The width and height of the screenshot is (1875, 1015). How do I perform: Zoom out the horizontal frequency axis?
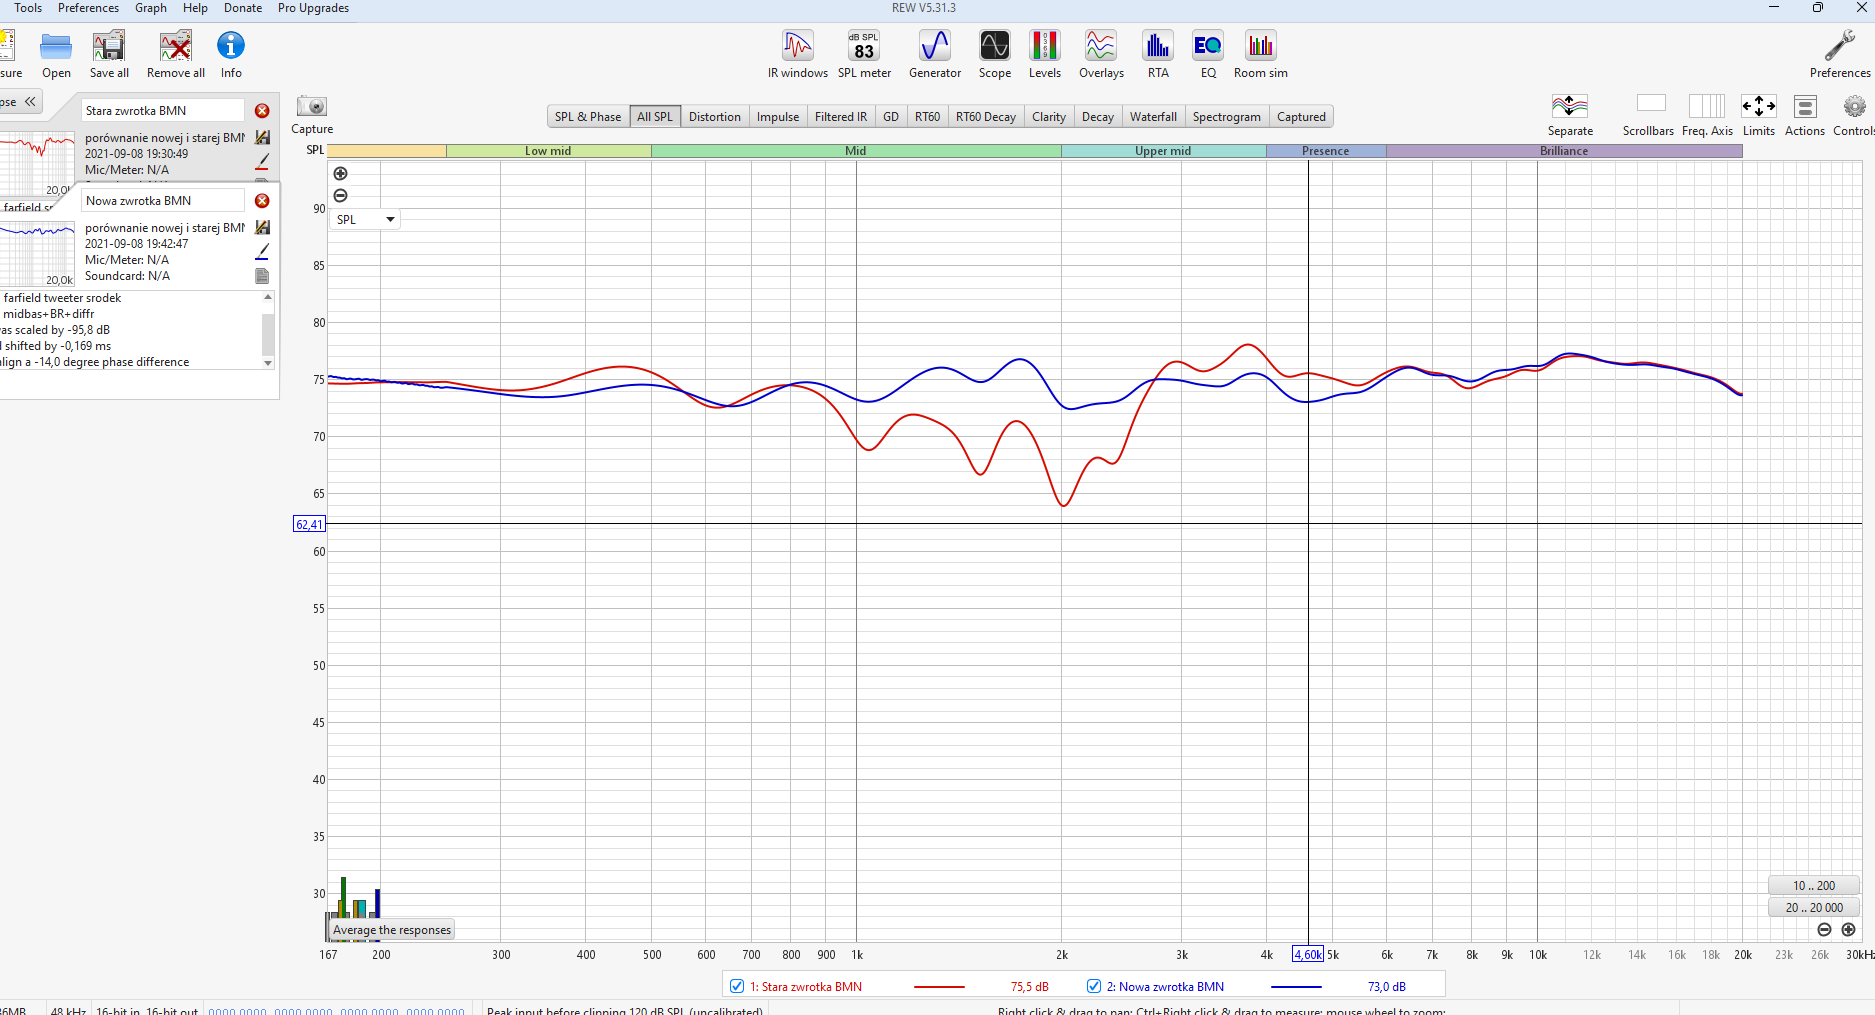click(x=1824, y=930)
